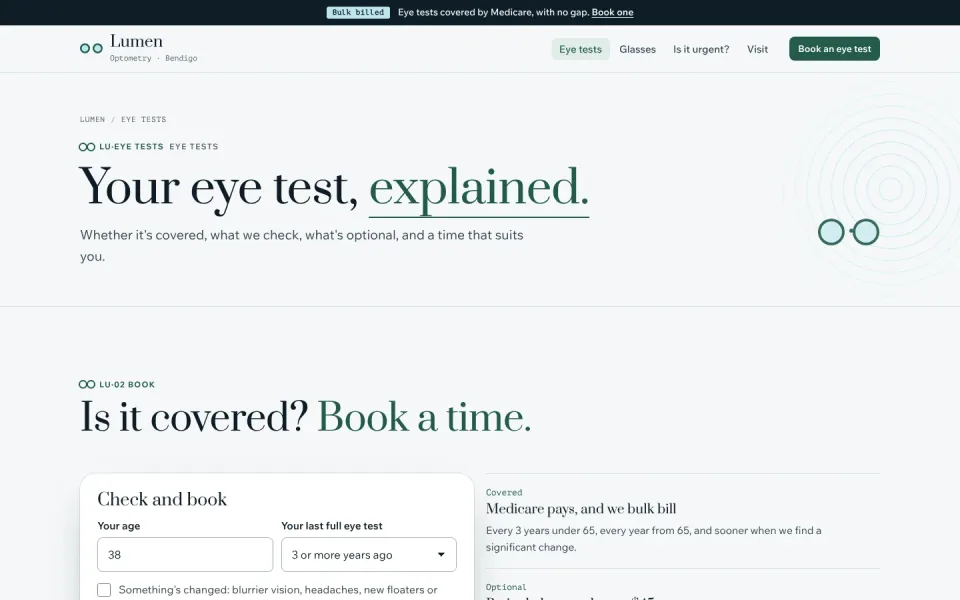
Task: Focus the Your age input field
Action: [185, 555]
